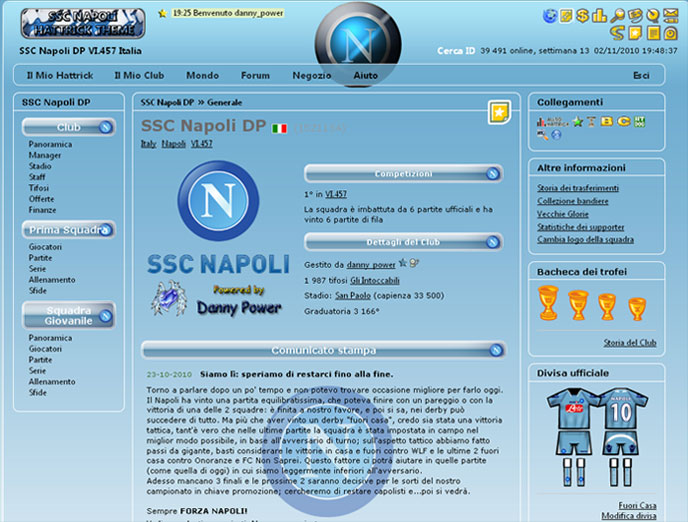Open the Cerca ID search link

456,51
